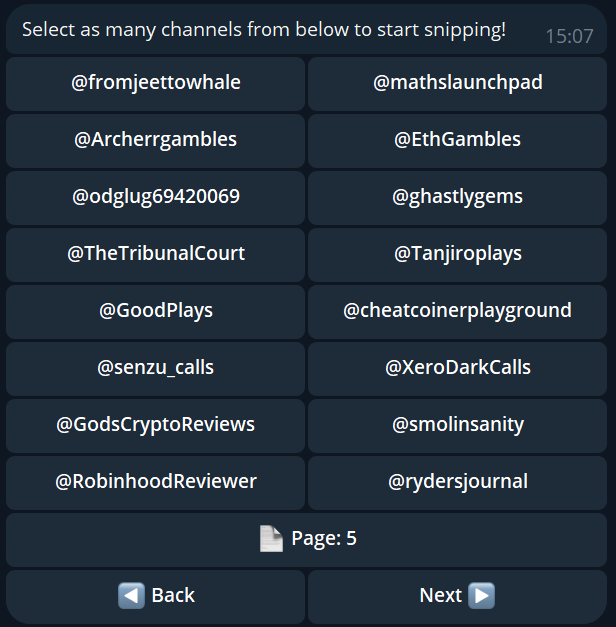Select the @GoodPlays channel
Viewport: 616px width, 627px height.
(x=155, y=311)
